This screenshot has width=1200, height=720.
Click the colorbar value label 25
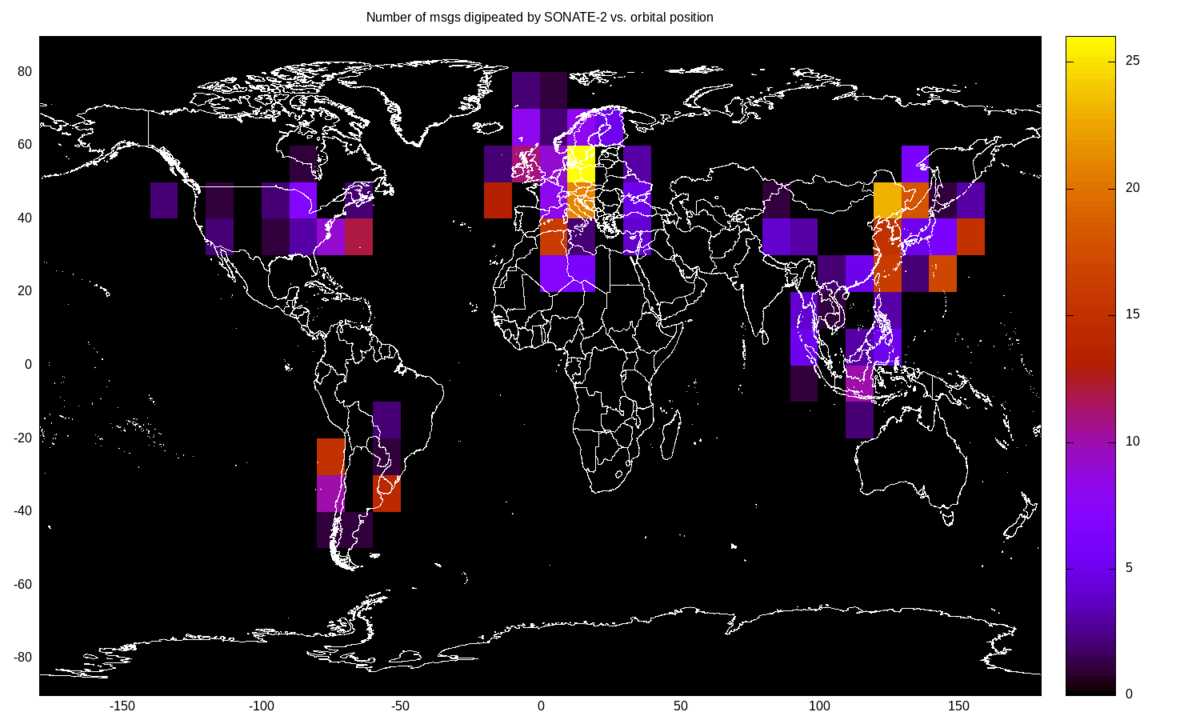(1131, 60)
